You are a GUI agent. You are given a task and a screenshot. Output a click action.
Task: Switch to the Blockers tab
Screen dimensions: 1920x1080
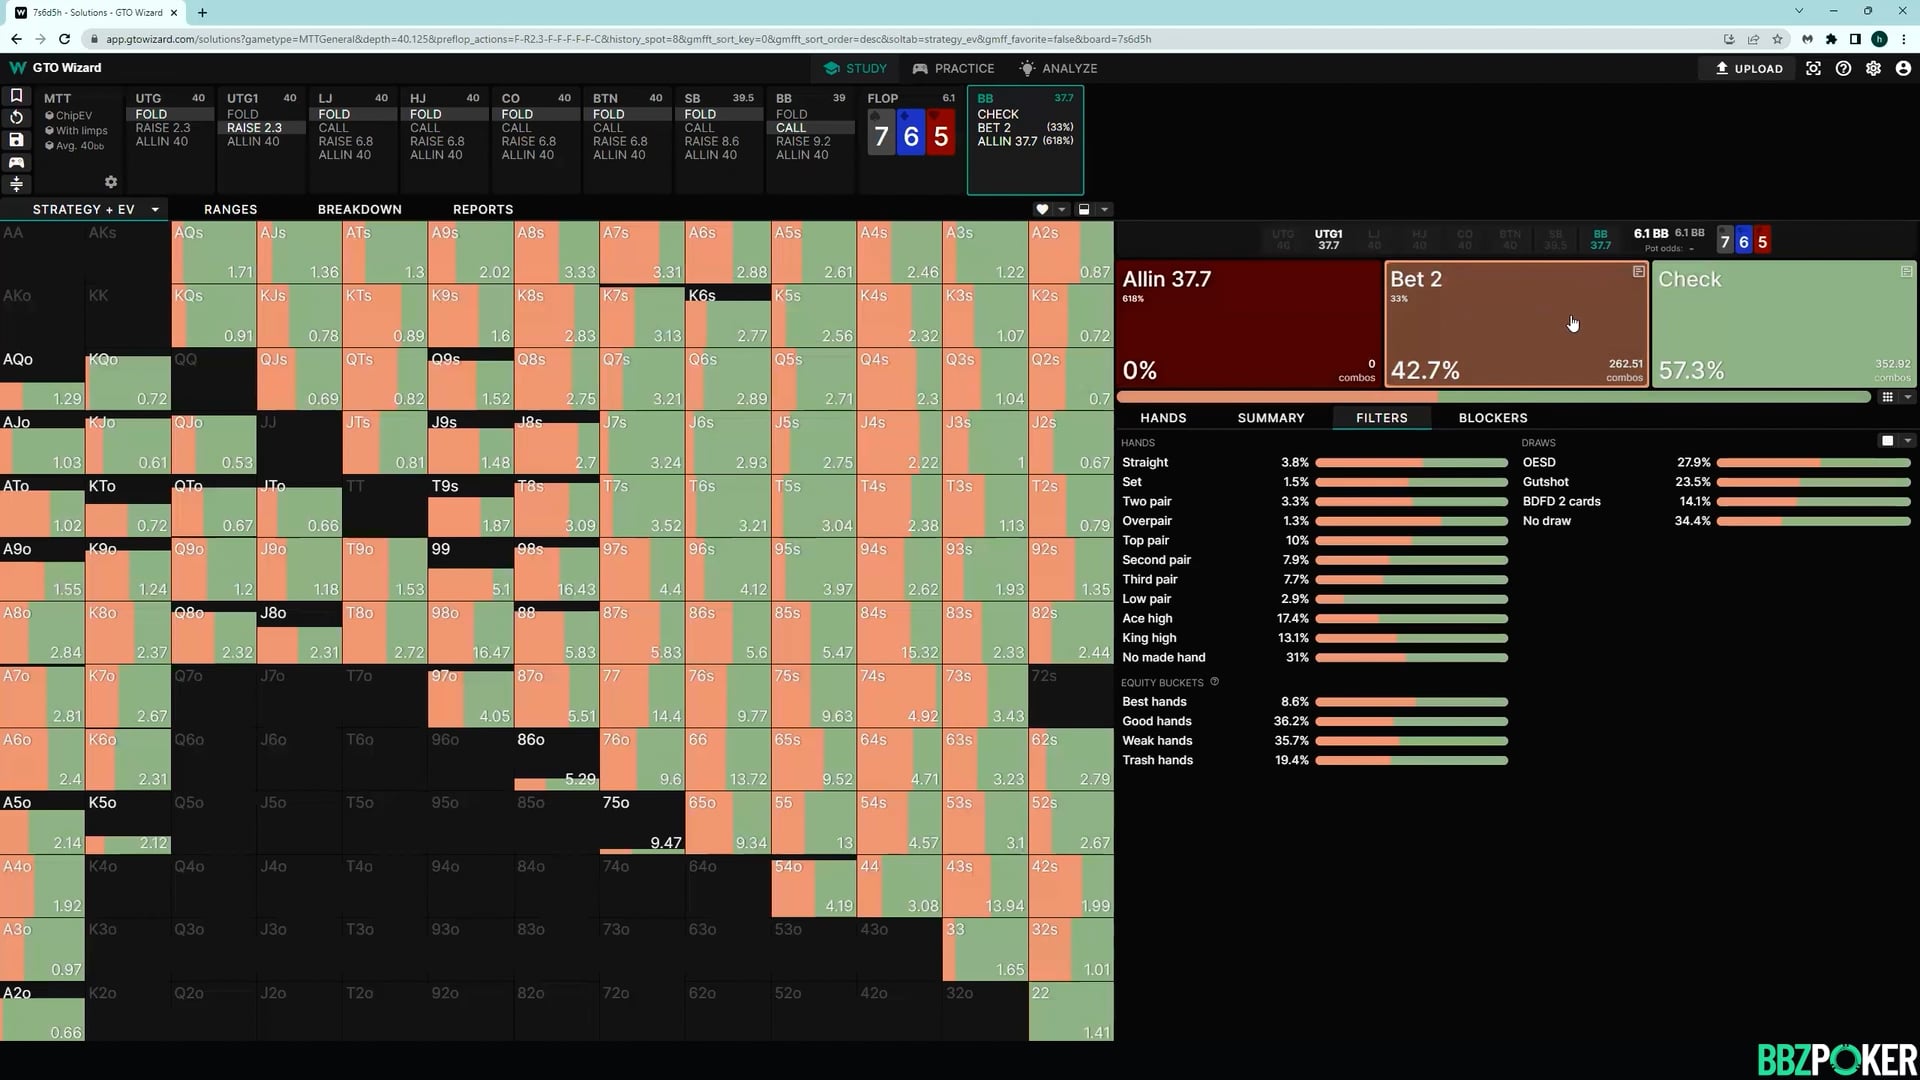pyautogui.click(x=1492, y=418)
